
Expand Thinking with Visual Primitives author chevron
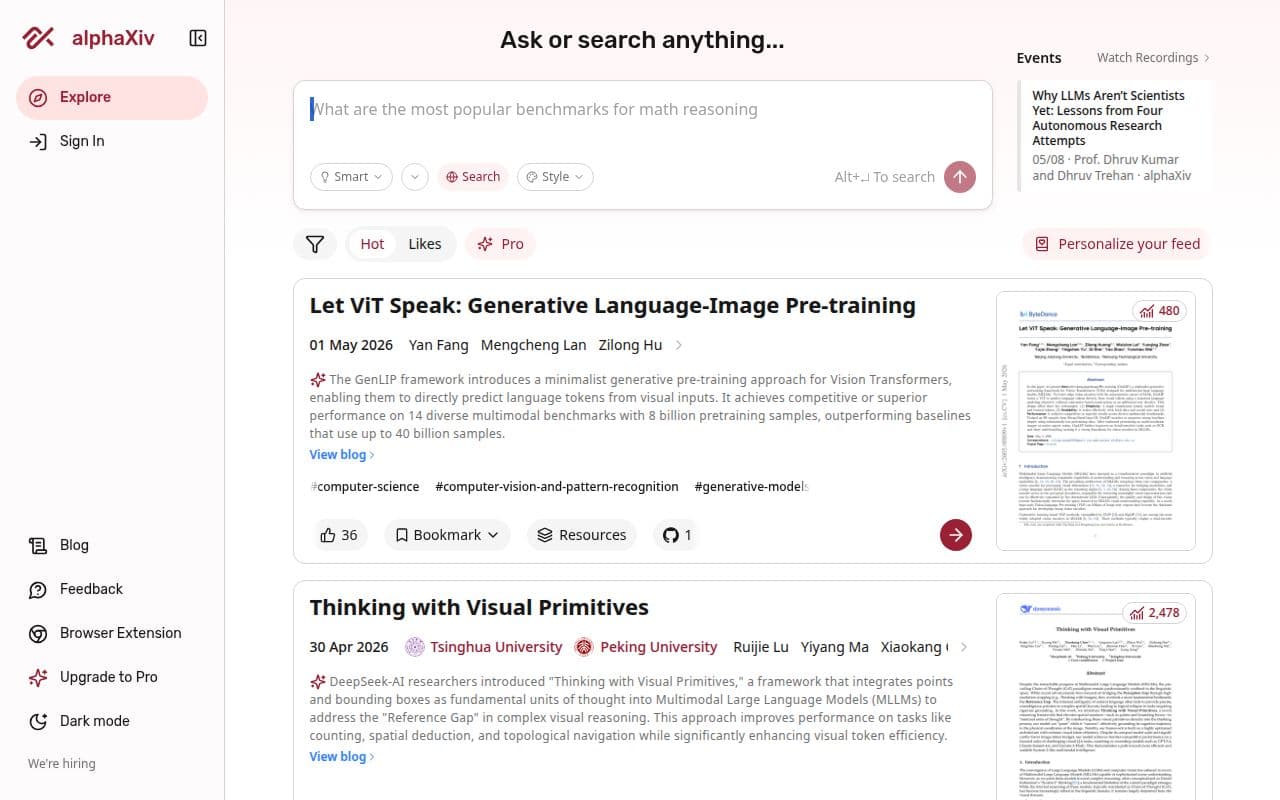point(964,647)
